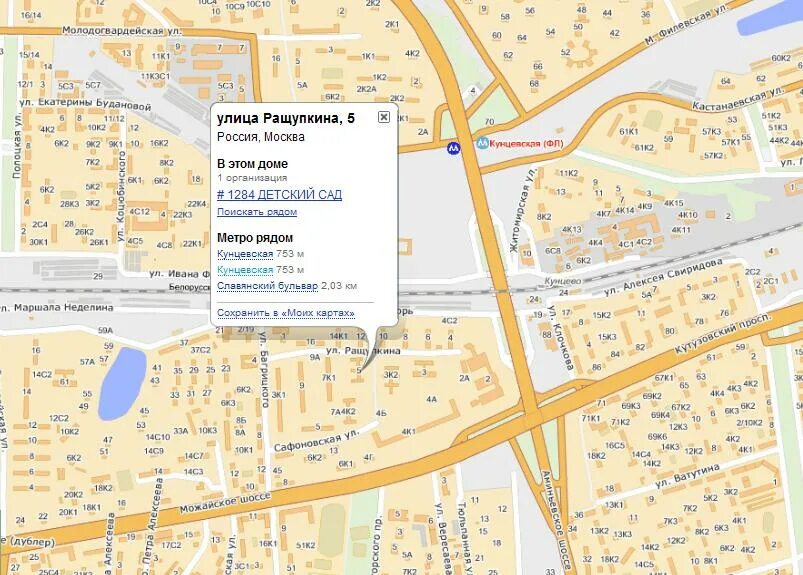Click the building numbered 22К4

196,203
